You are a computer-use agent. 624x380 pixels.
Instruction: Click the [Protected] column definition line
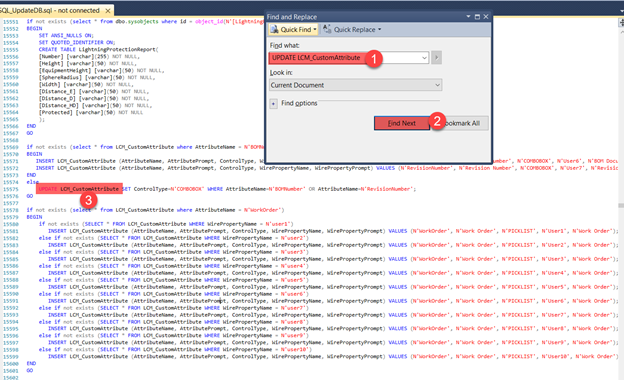click(91, 113)
